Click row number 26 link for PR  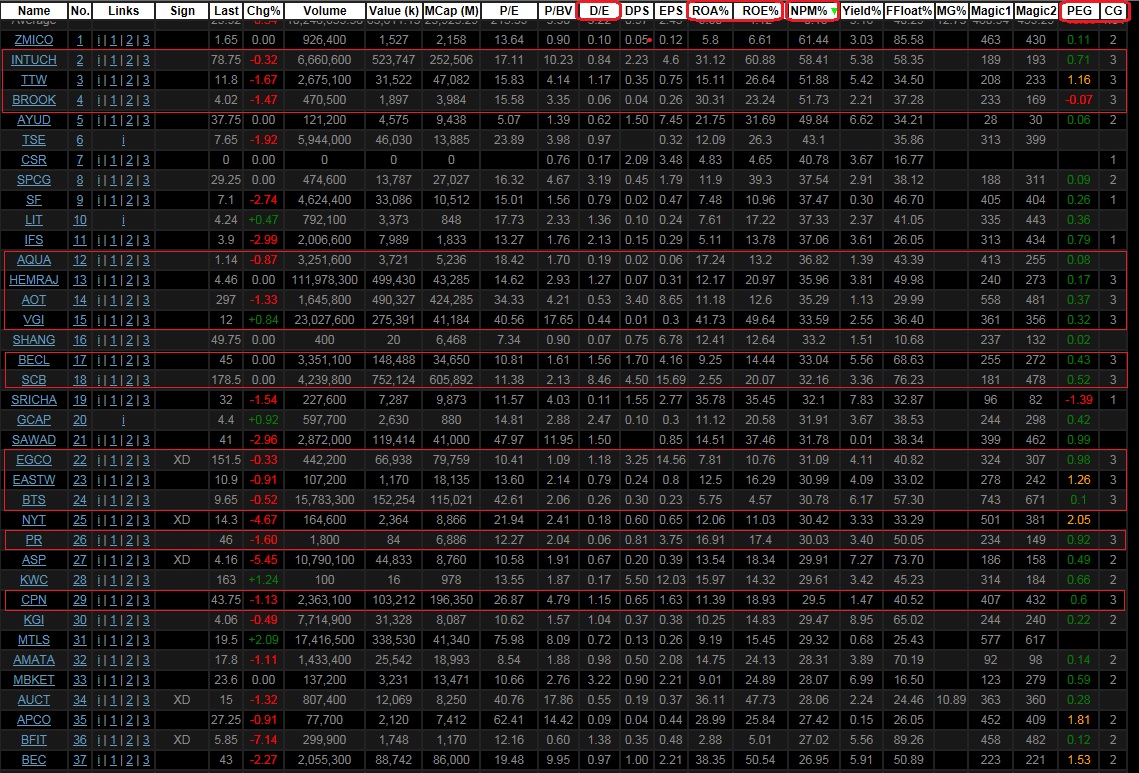click(x=80, y=539)
